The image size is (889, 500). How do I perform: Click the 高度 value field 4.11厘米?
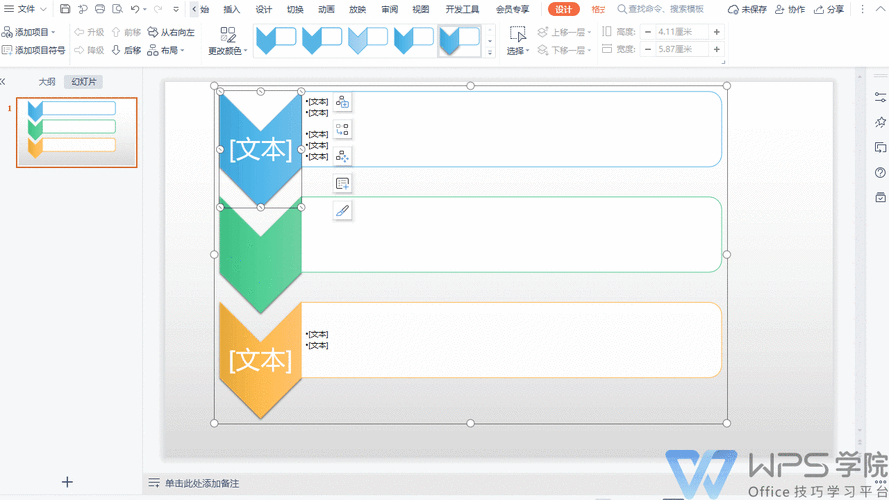tap(681, 32)
